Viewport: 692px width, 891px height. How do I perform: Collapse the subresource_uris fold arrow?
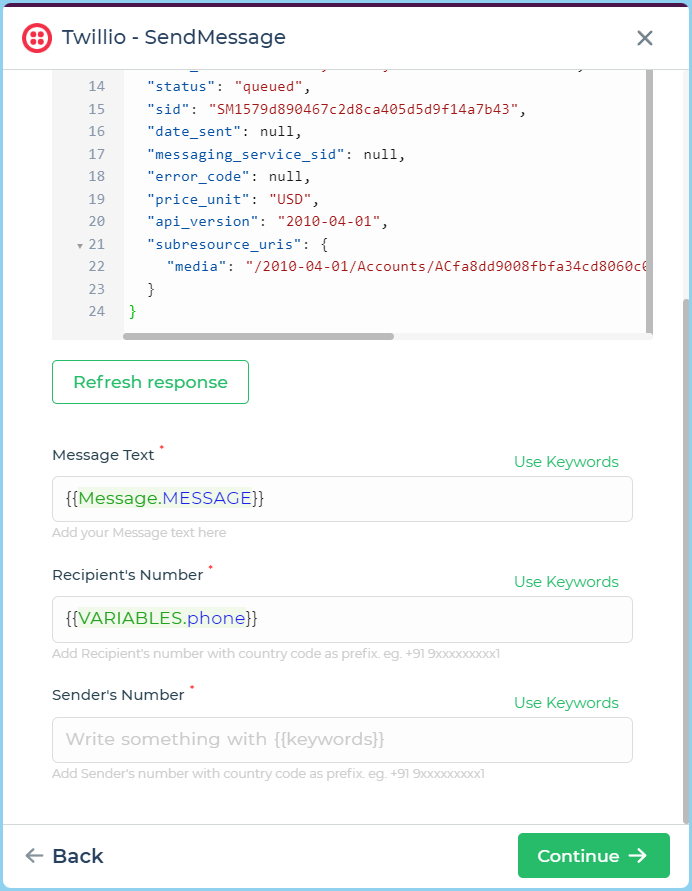point(80,245)
